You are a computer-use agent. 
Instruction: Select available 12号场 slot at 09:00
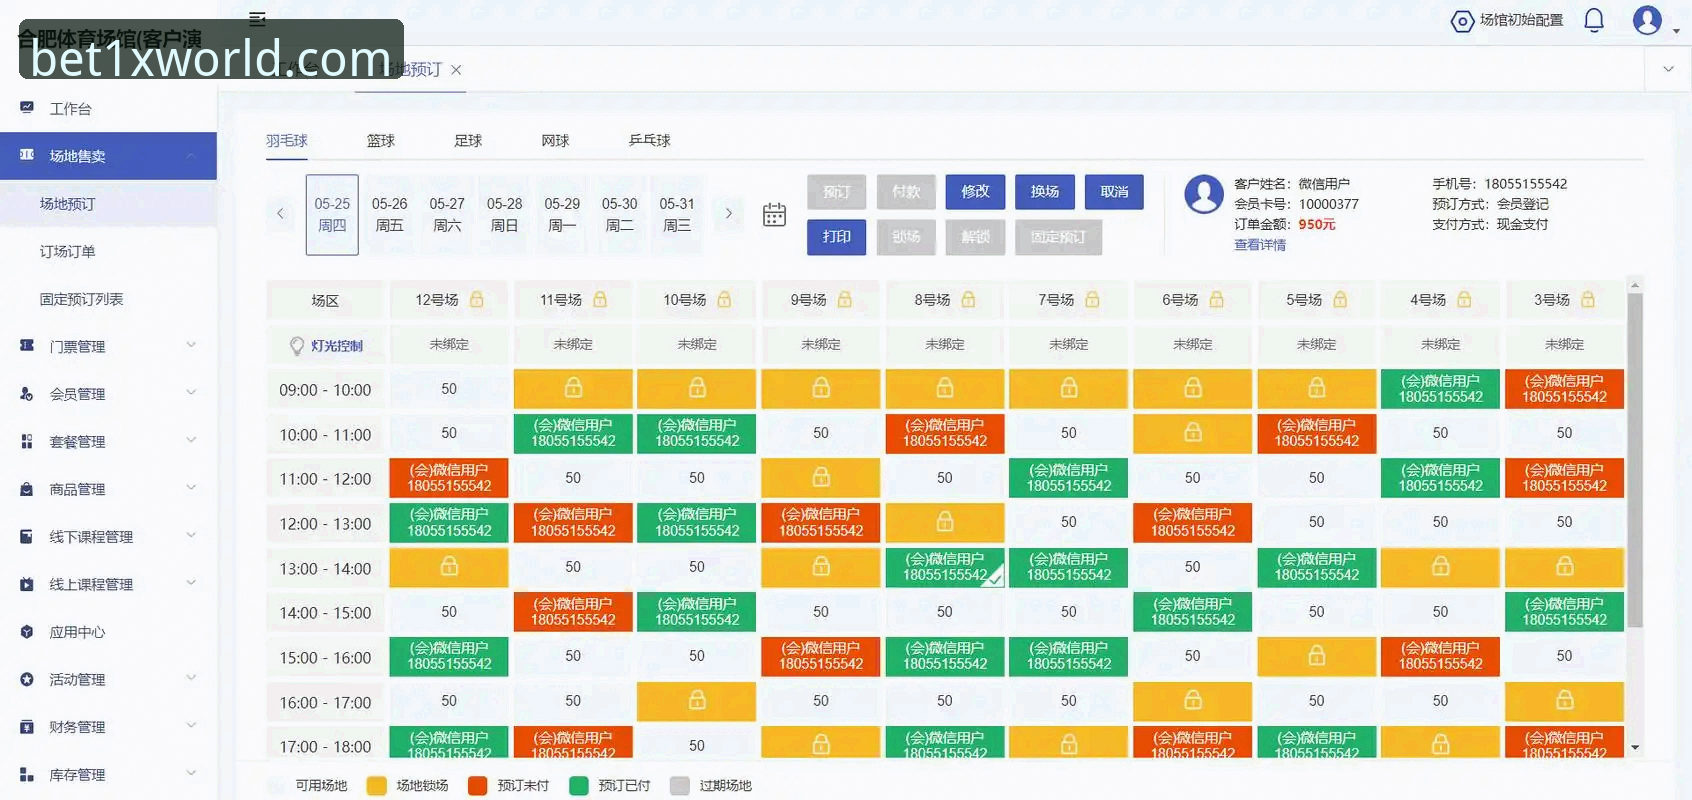coord(449,389)
